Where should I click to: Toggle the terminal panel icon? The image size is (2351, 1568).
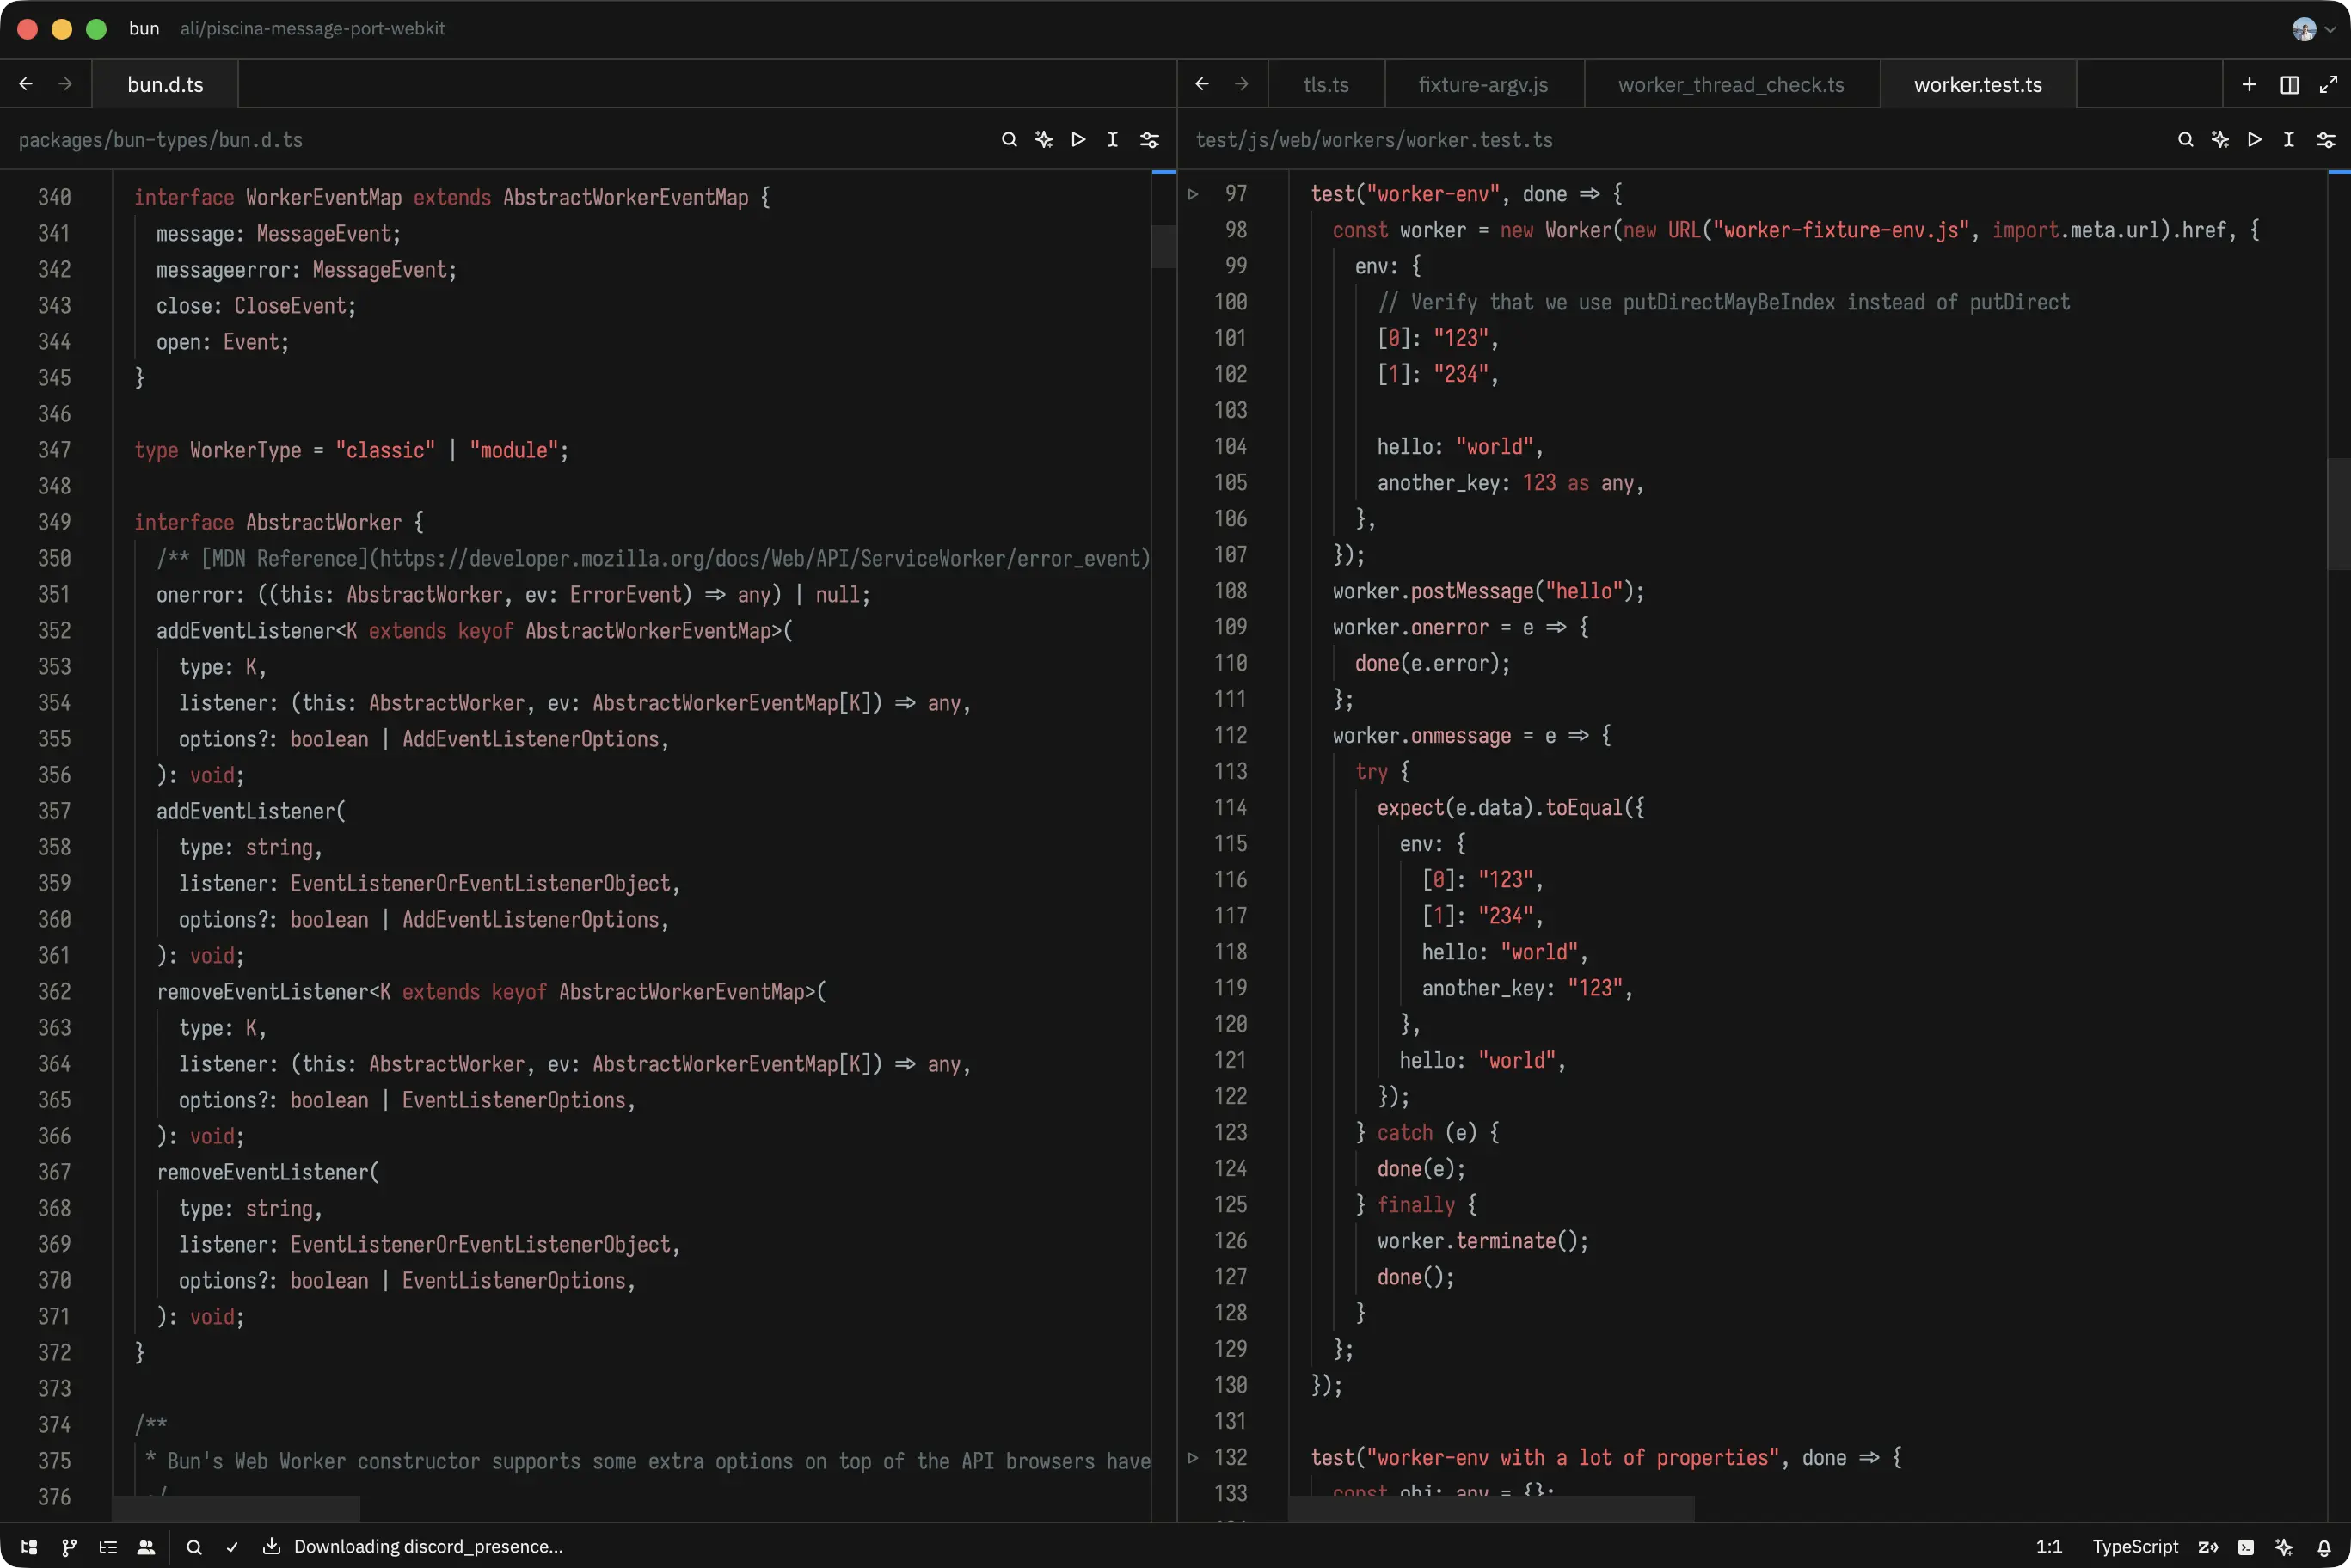click(x=2246, y=1546)
